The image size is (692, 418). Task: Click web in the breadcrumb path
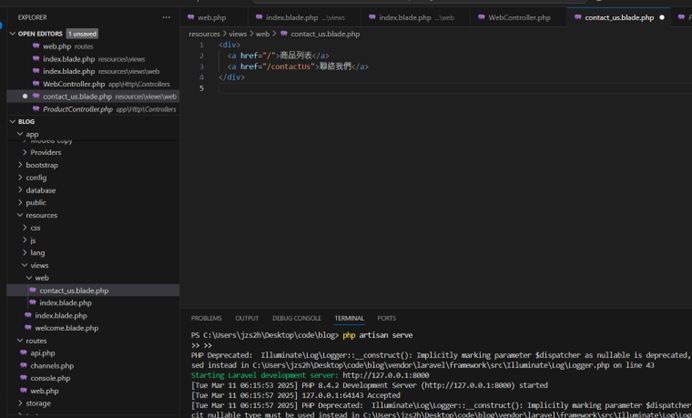point(262,34)
